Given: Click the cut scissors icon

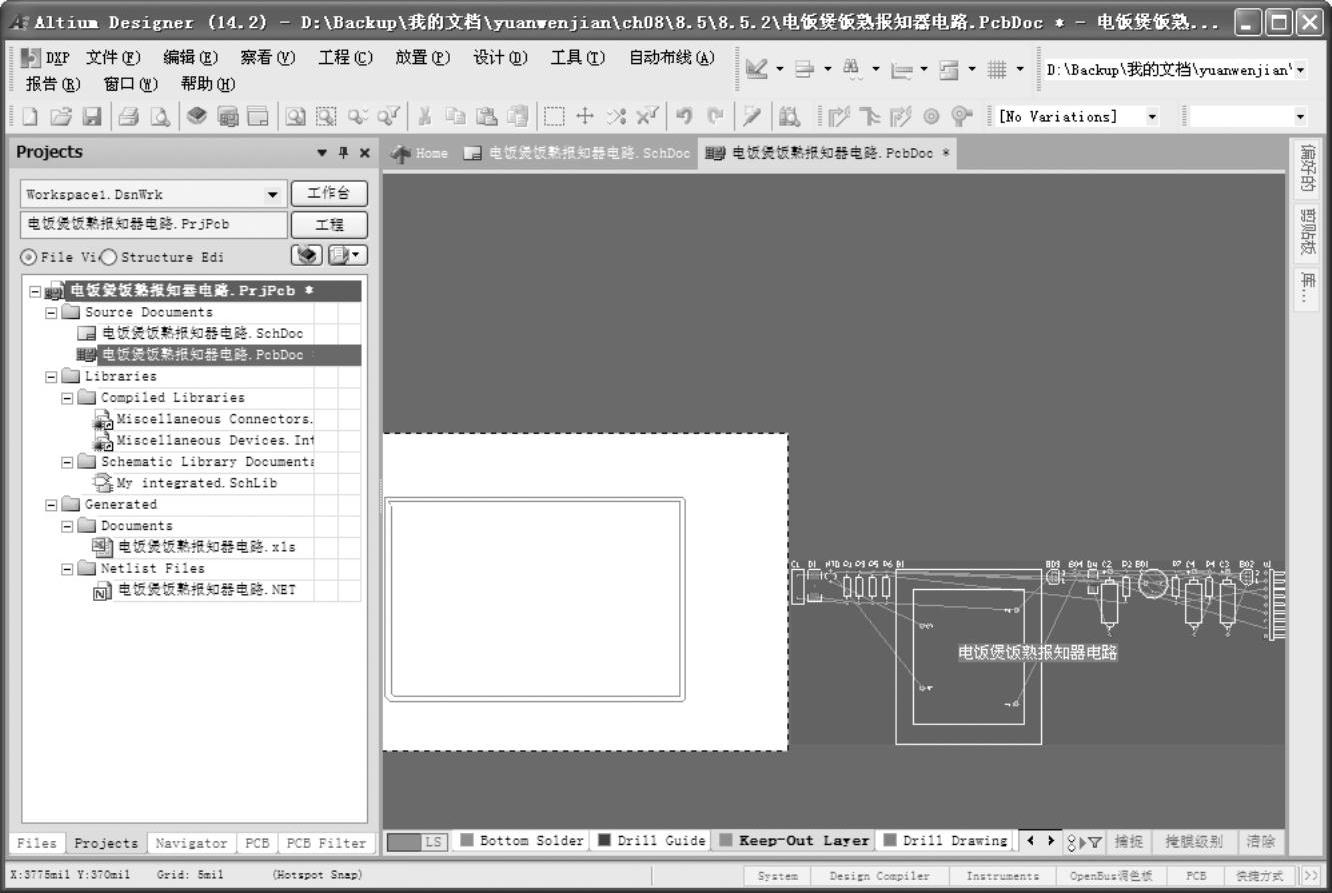Looking at the screenshot, I should 424,117.
